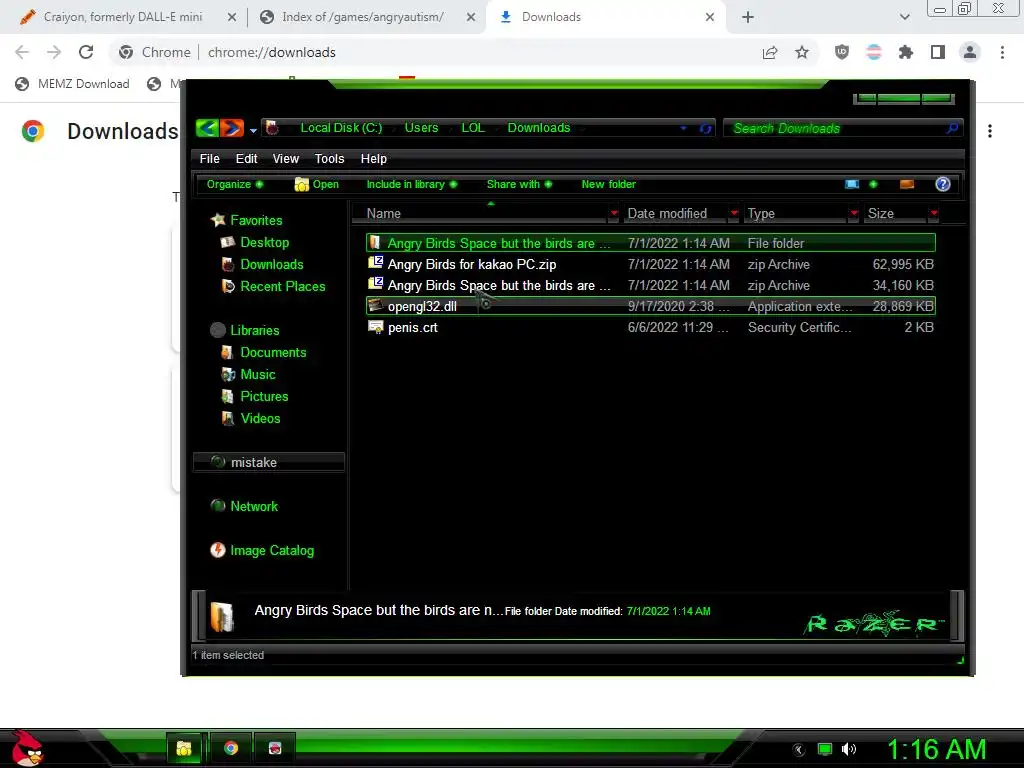Viewport: 1024px width, 768px height.
Task: Select the opengl32.dll file
Action: tap(650, 306)
